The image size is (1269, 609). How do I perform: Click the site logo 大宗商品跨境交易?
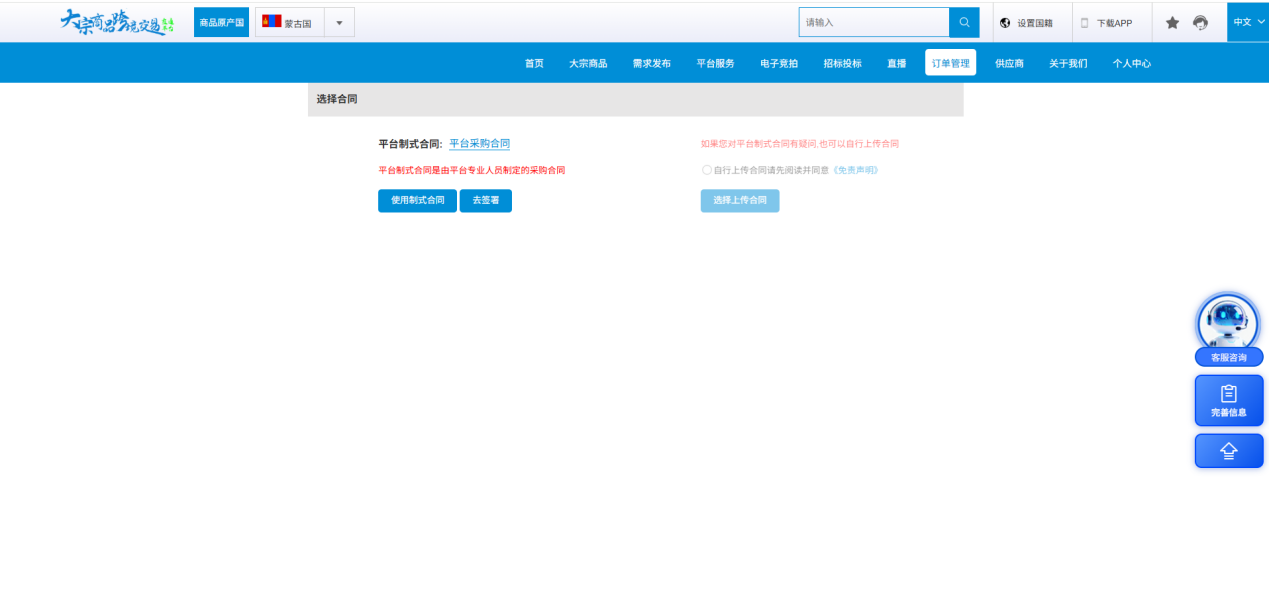(x=118, y=22)
